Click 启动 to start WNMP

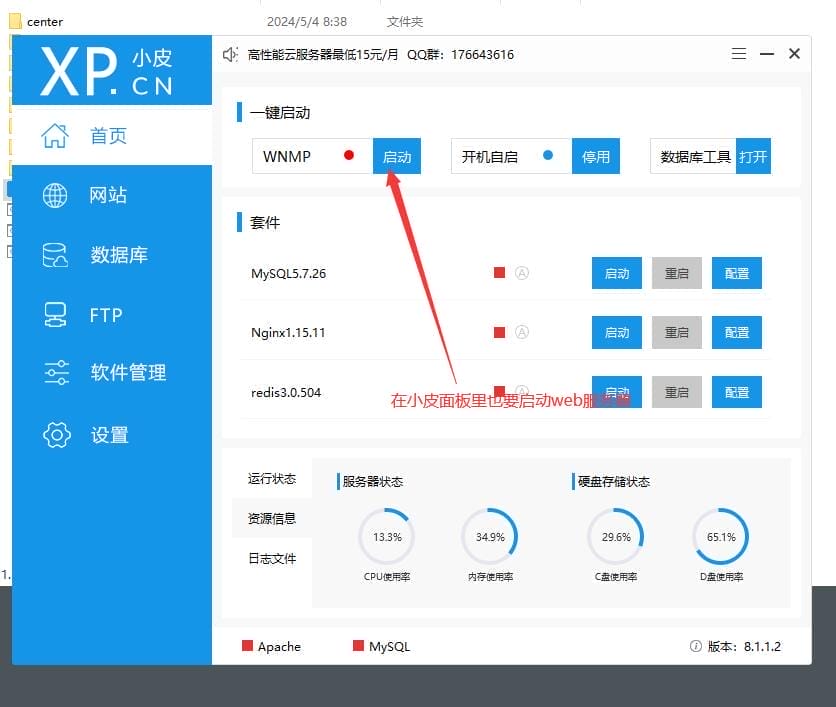[397, 155]
